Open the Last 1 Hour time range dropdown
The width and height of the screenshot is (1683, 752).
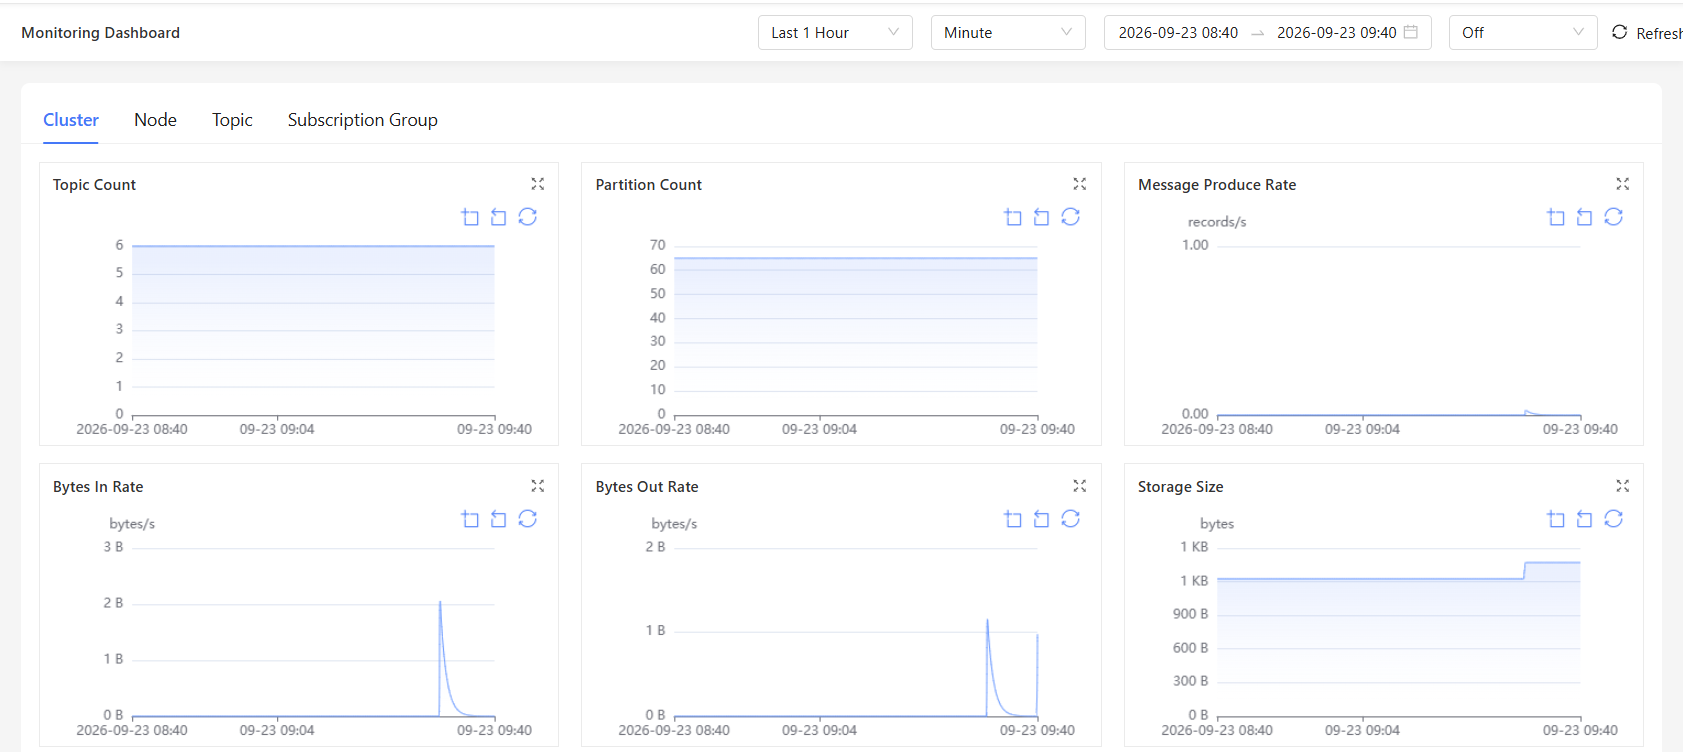835,33
